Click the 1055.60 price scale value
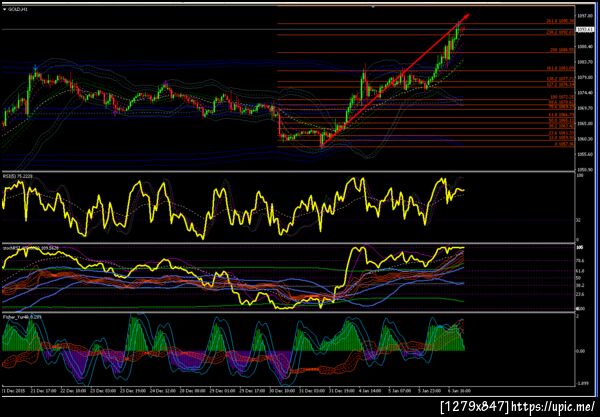 click(x=584, y=154)
